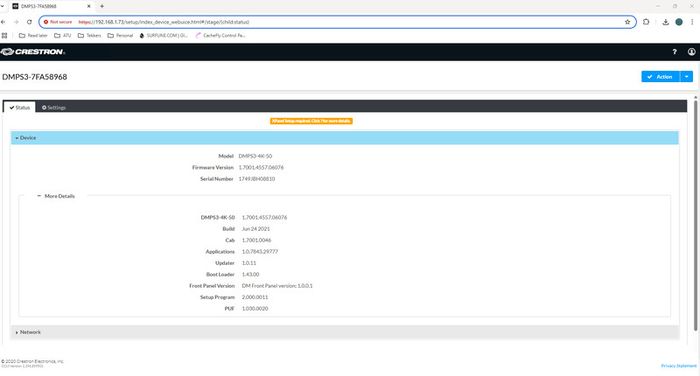The width and height of the screenshot is (700, 376).
Task: Reload the page with browser refresh icon
Action: (29, 22)
